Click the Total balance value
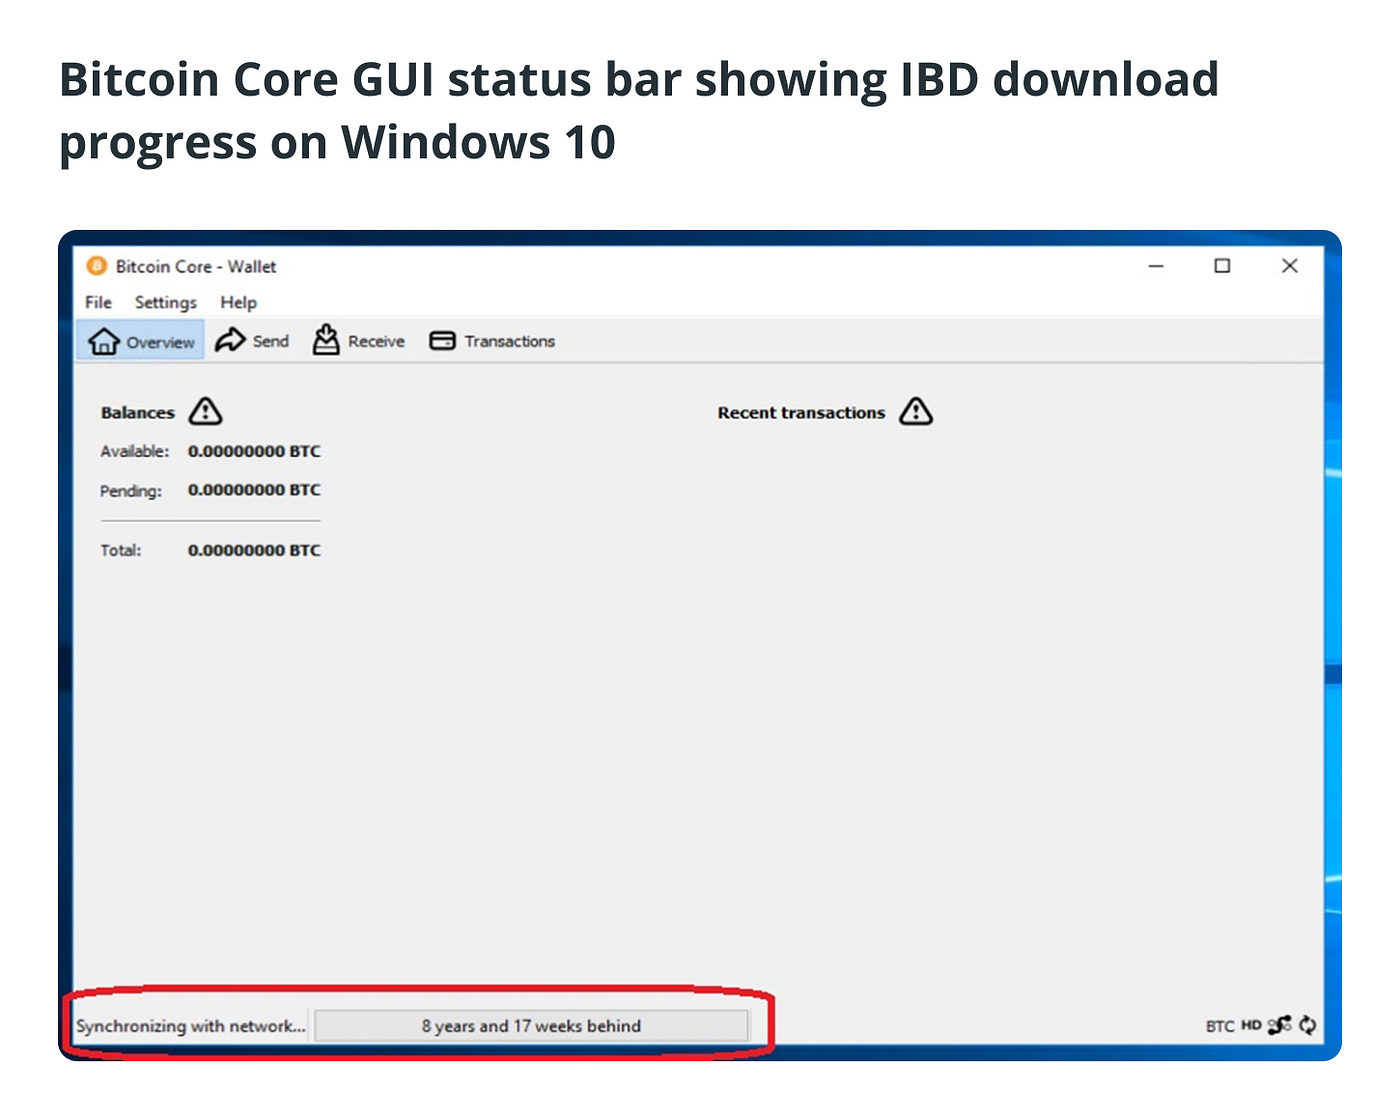The height and width of the screenshot is (1095, 1400). (254, 550)
